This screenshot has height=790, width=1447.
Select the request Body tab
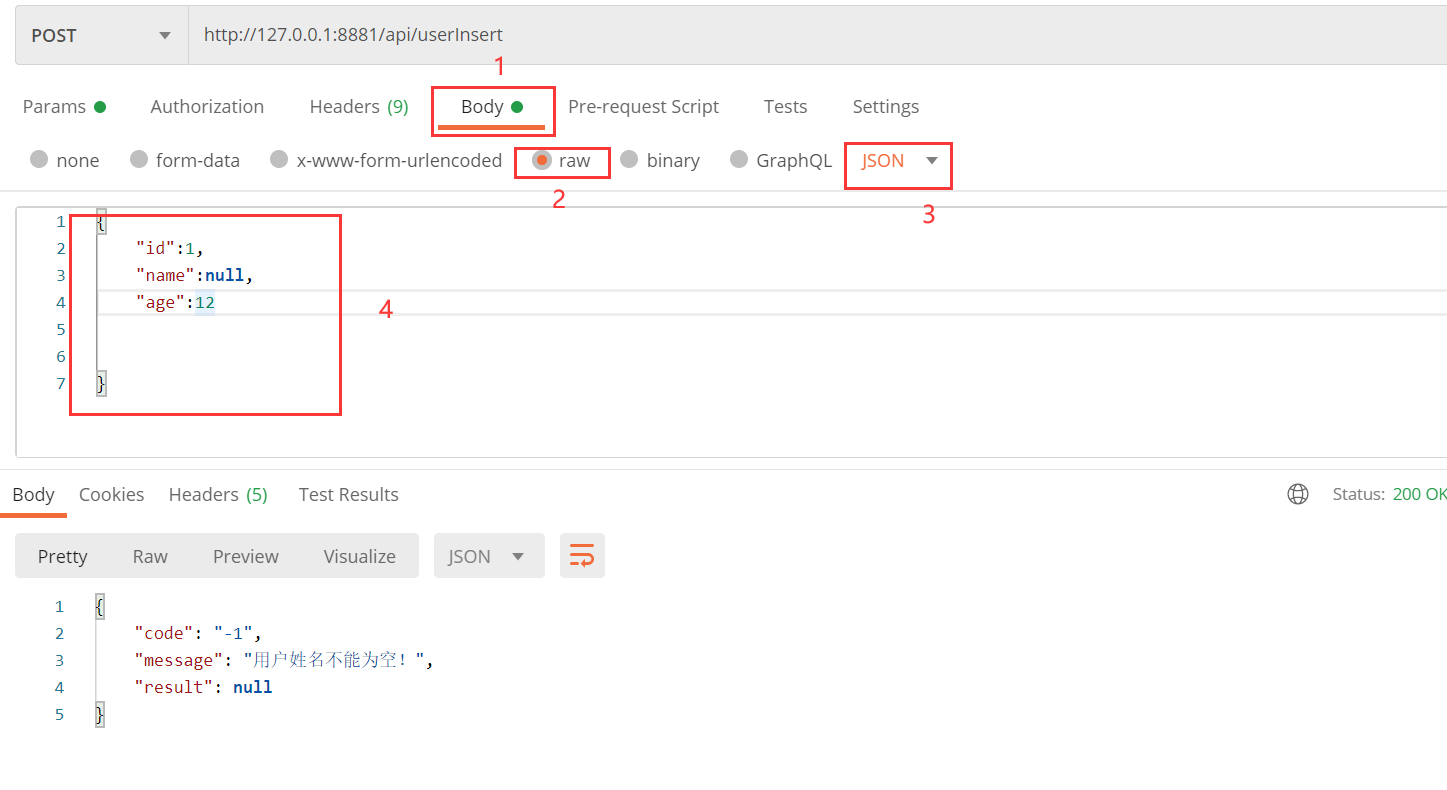[492, 107]
